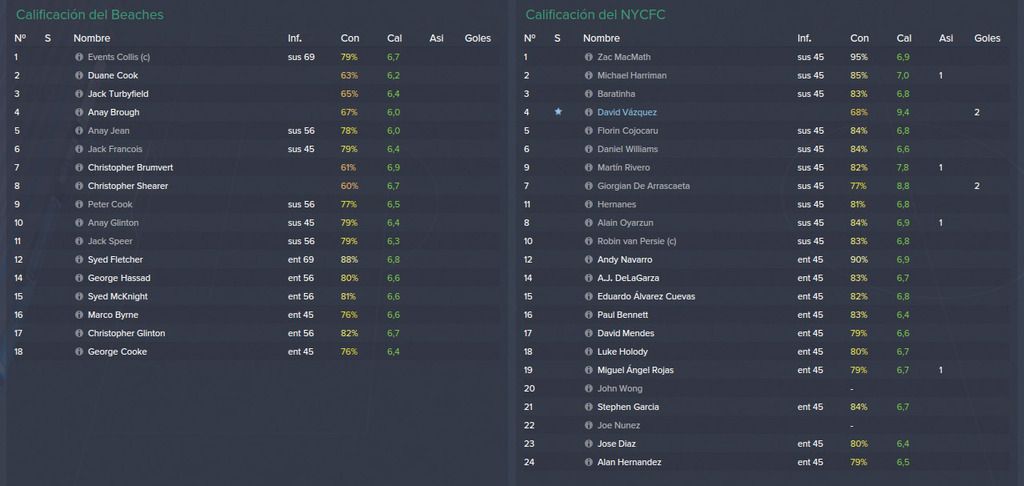This screenshot has width=1024, height=486.
Task: Open David Vázquez player profile link
Action: point(627,112)
